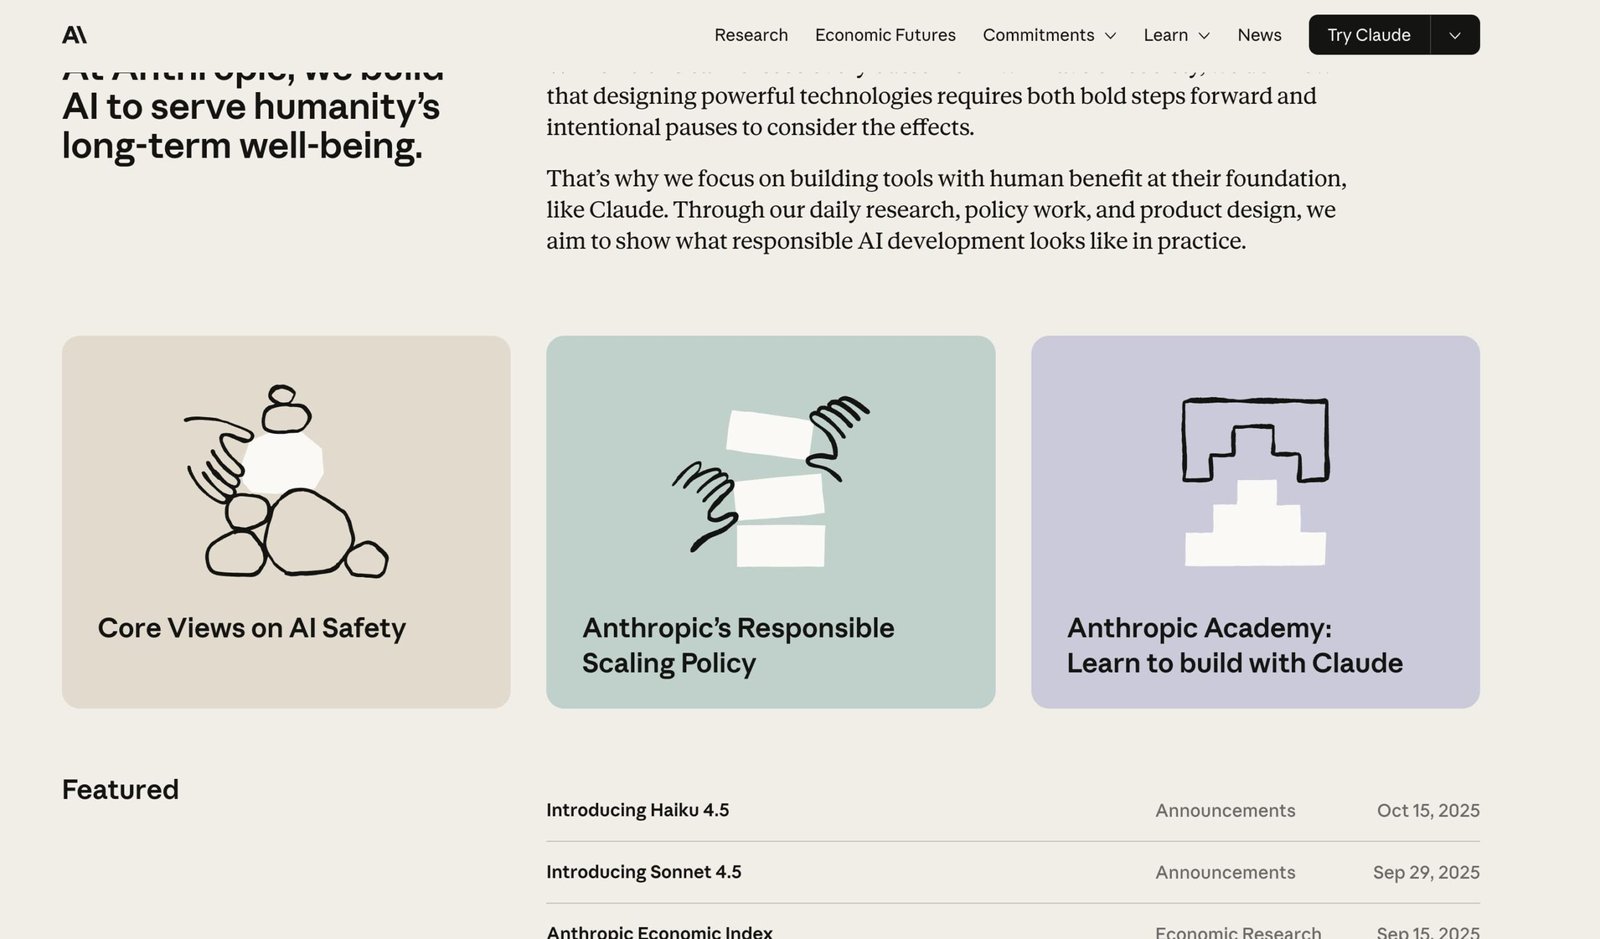Click the Try Claude button
1600x939 pixels.
point(1368,35)
